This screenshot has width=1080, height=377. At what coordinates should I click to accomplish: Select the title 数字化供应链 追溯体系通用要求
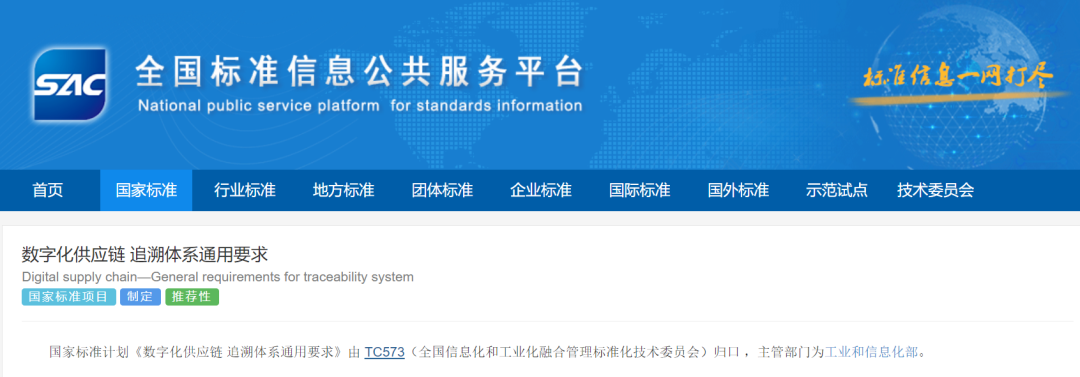coord(145,255)
